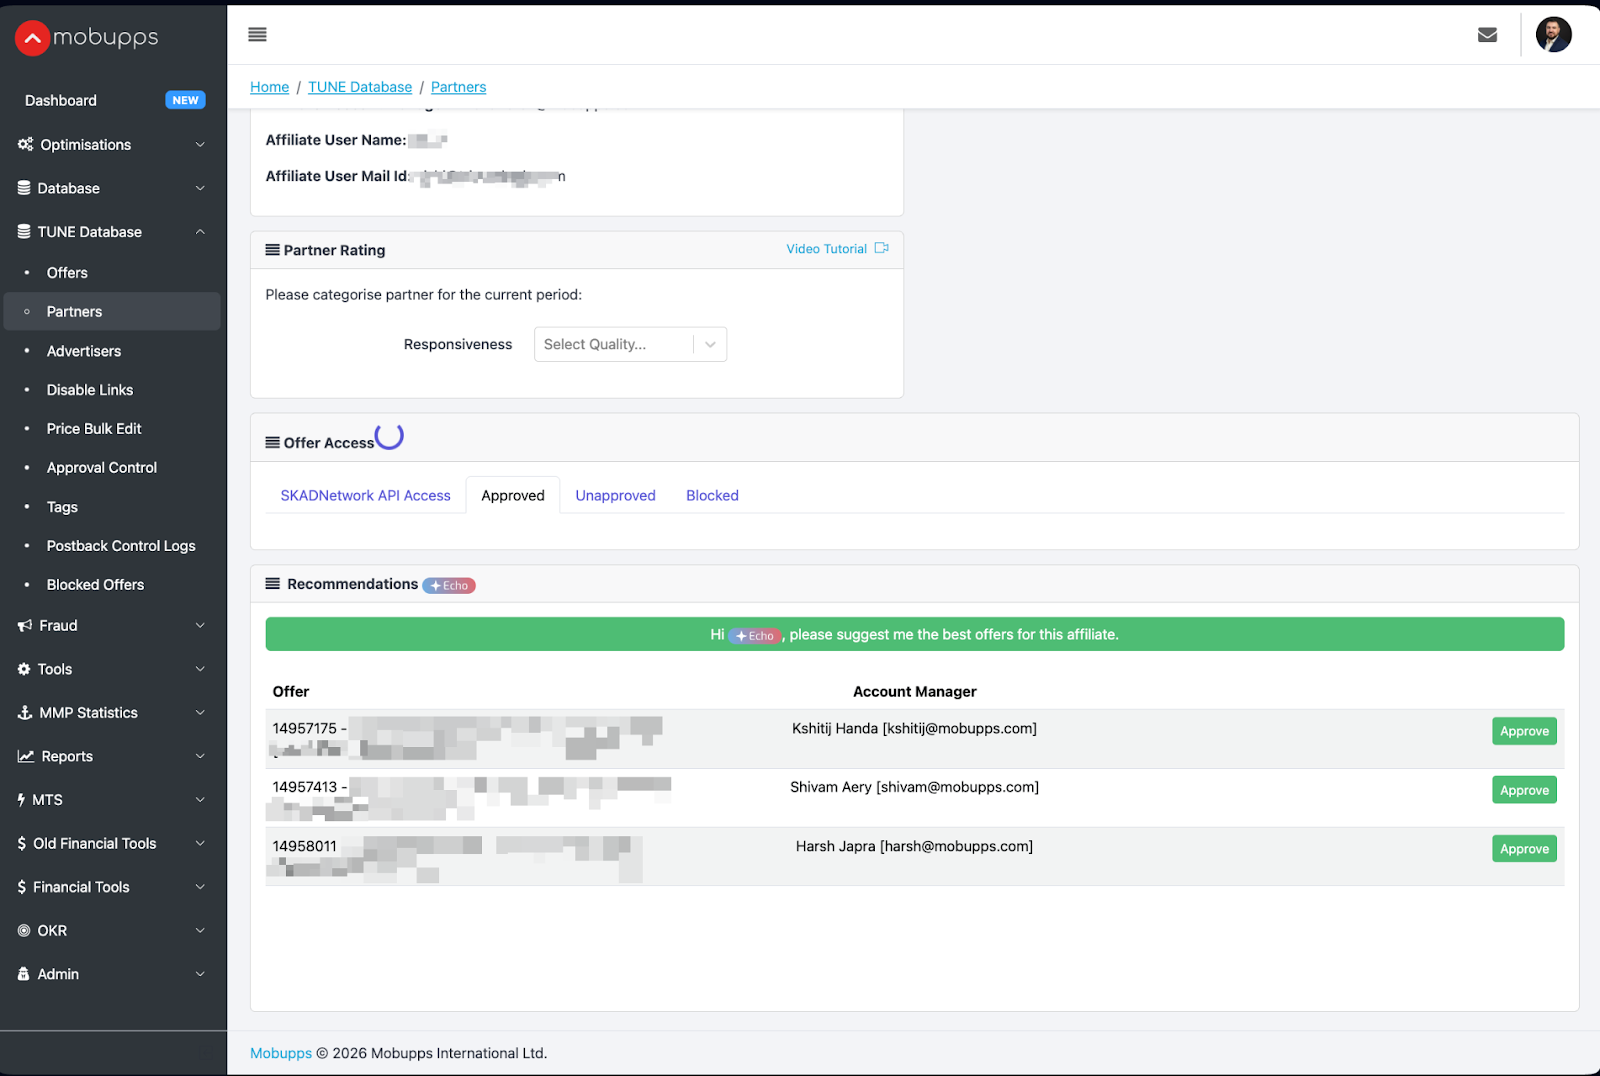
Task: Click the TUNE Database stack icon
Action: [24, 232]
